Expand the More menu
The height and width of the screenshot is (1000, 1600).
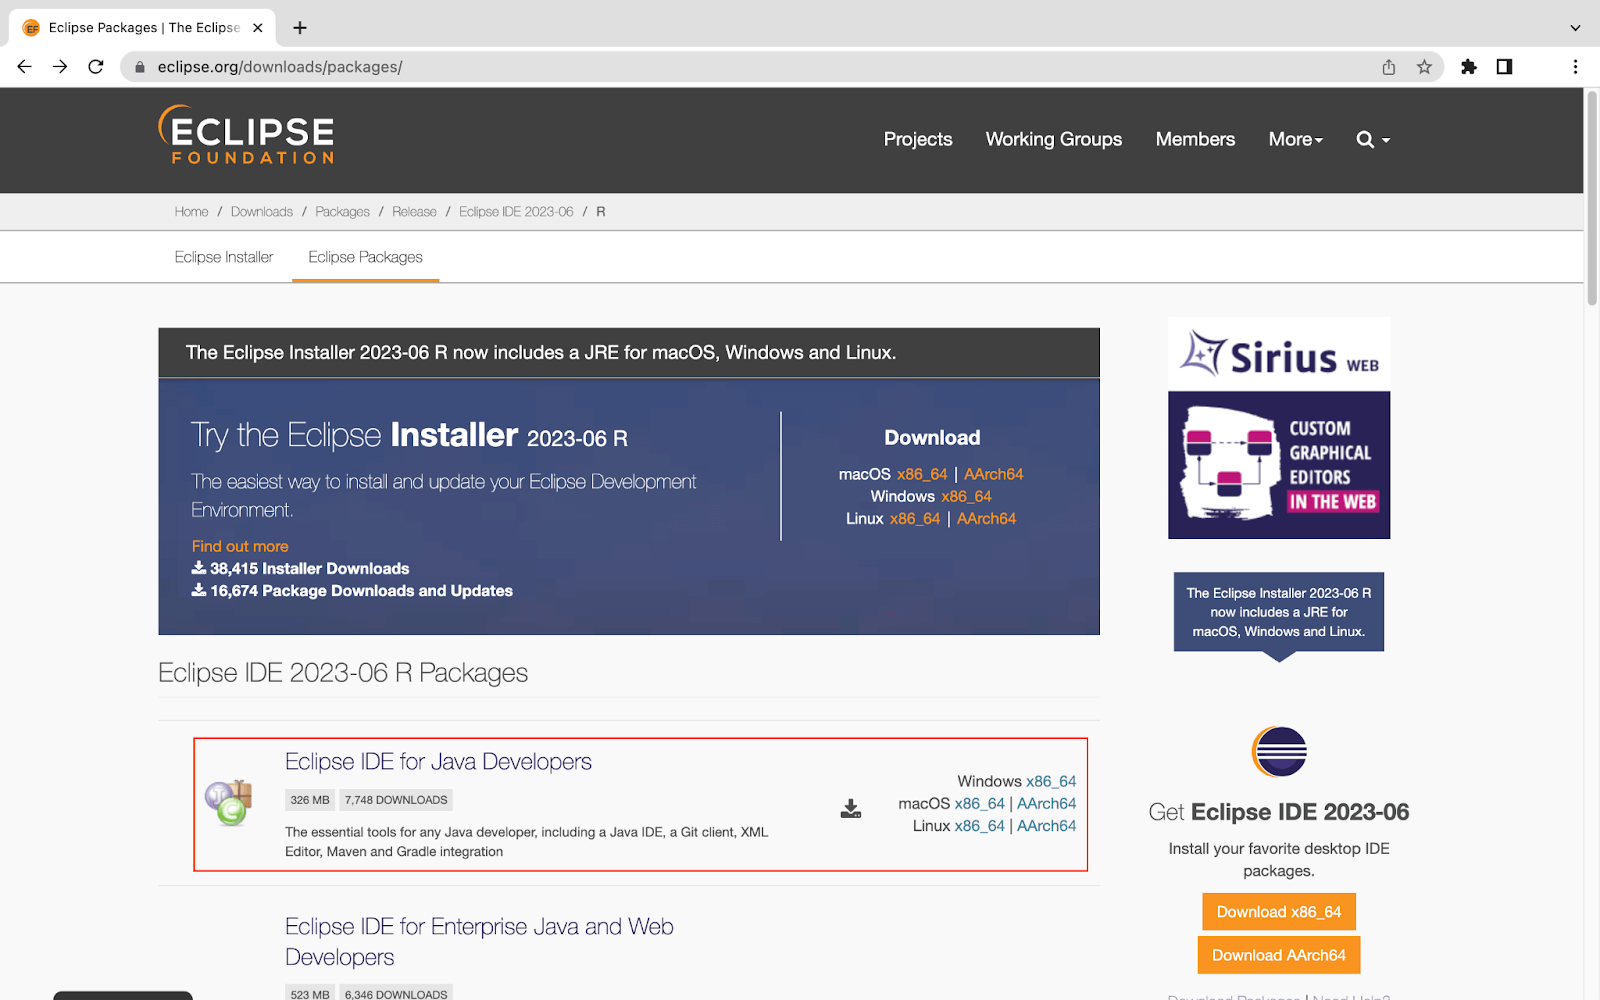tap(1296, 140)
